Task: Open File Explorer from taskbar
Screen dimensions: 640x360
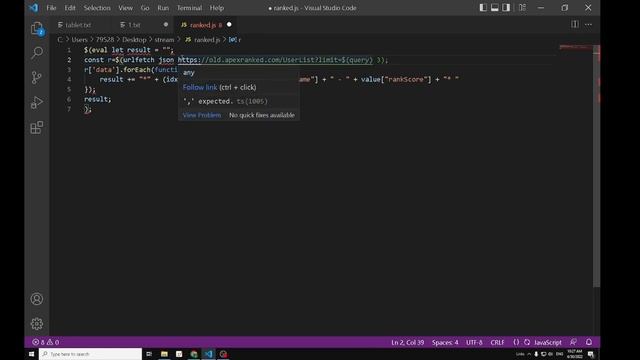Action: click(164, 354)
